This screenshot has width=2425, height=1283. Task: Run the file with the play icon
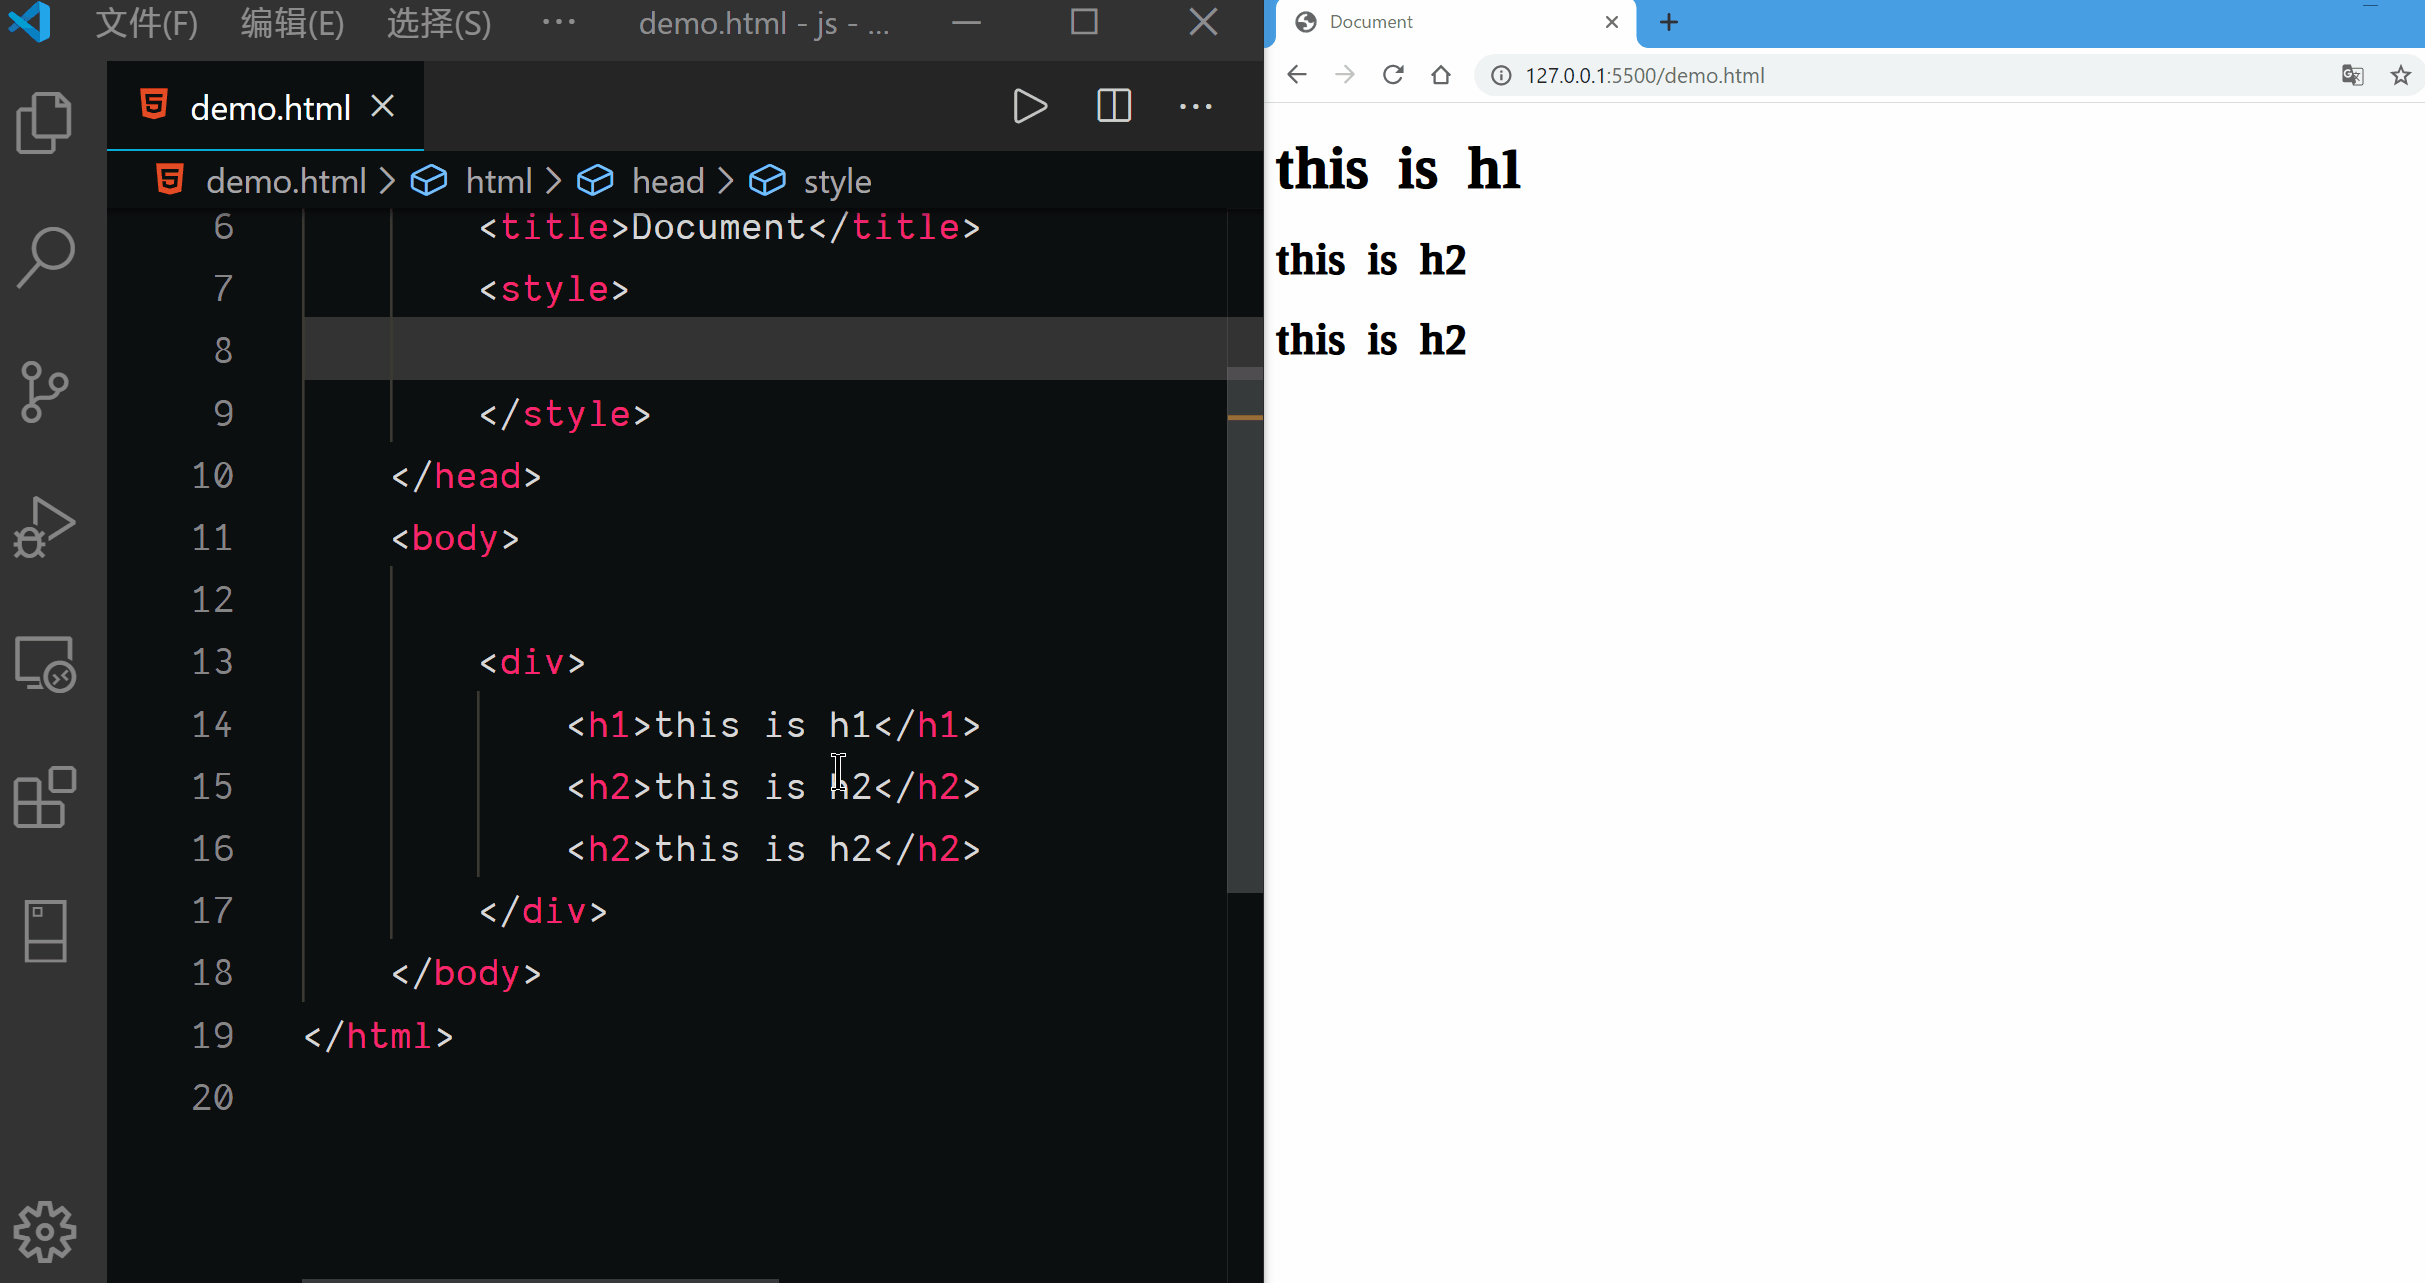[1029, 107]
